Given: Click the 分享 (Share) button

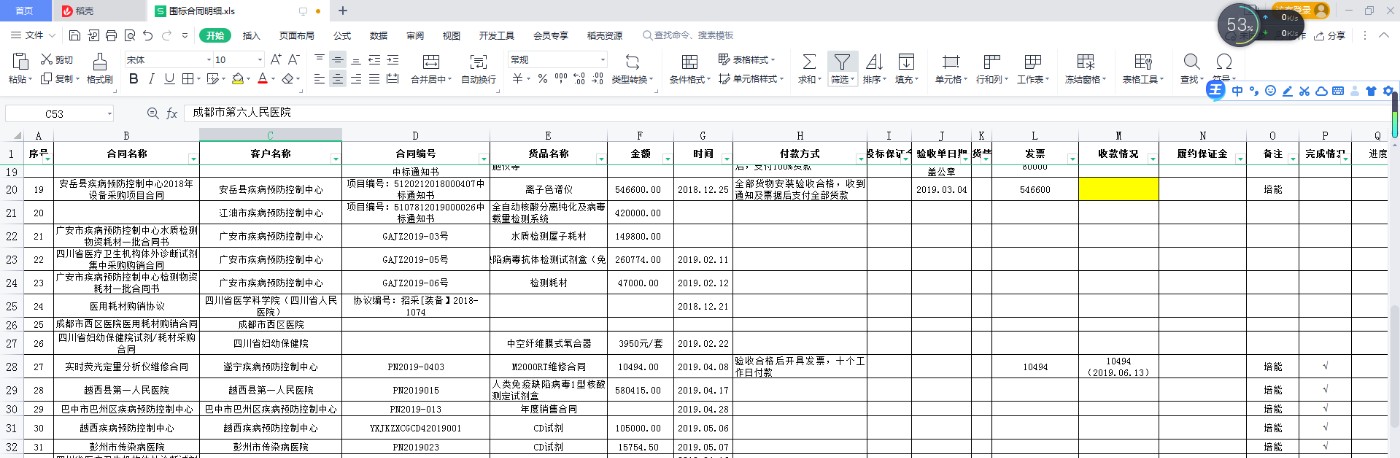Looking at the screenshot, I should [x=1329, y=35].
